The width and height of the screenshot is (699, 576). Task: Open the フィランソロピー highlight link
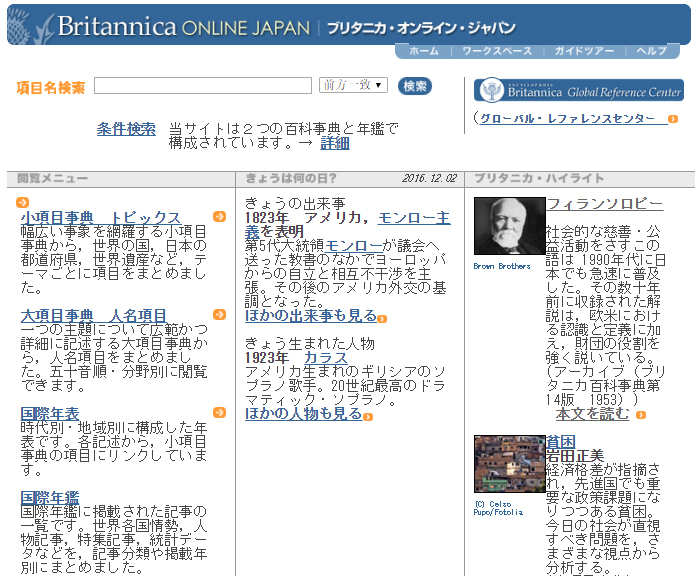click(x=604, y=204)
